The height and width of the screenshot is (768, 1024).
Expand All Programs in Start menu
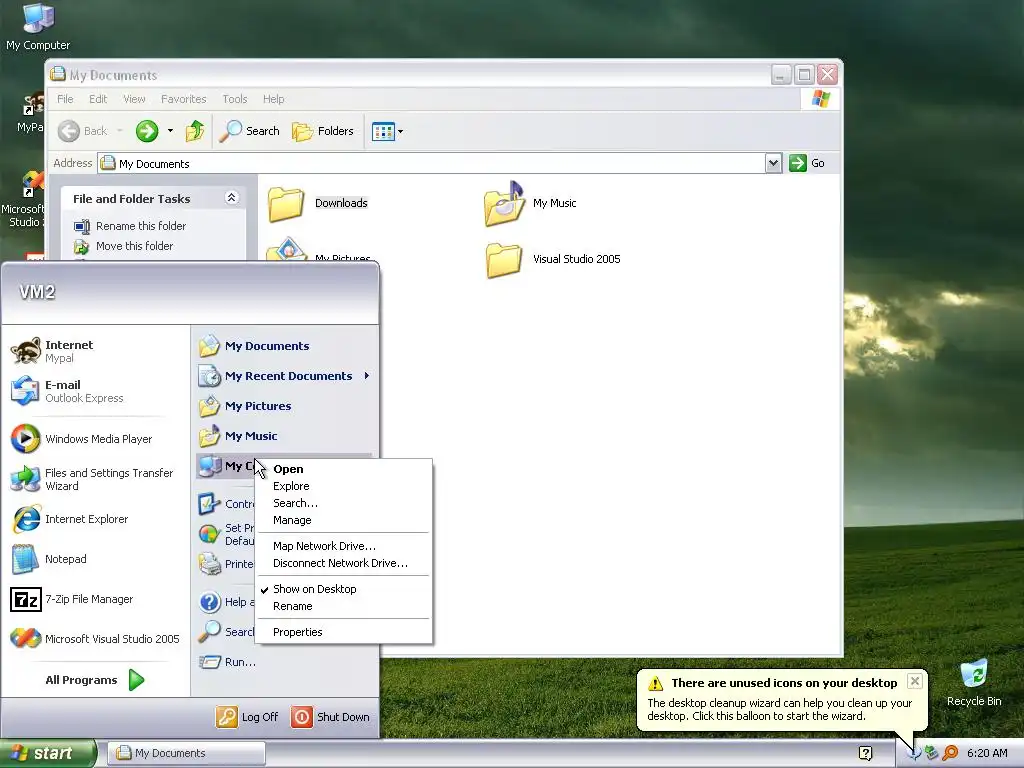pos(95,680)
